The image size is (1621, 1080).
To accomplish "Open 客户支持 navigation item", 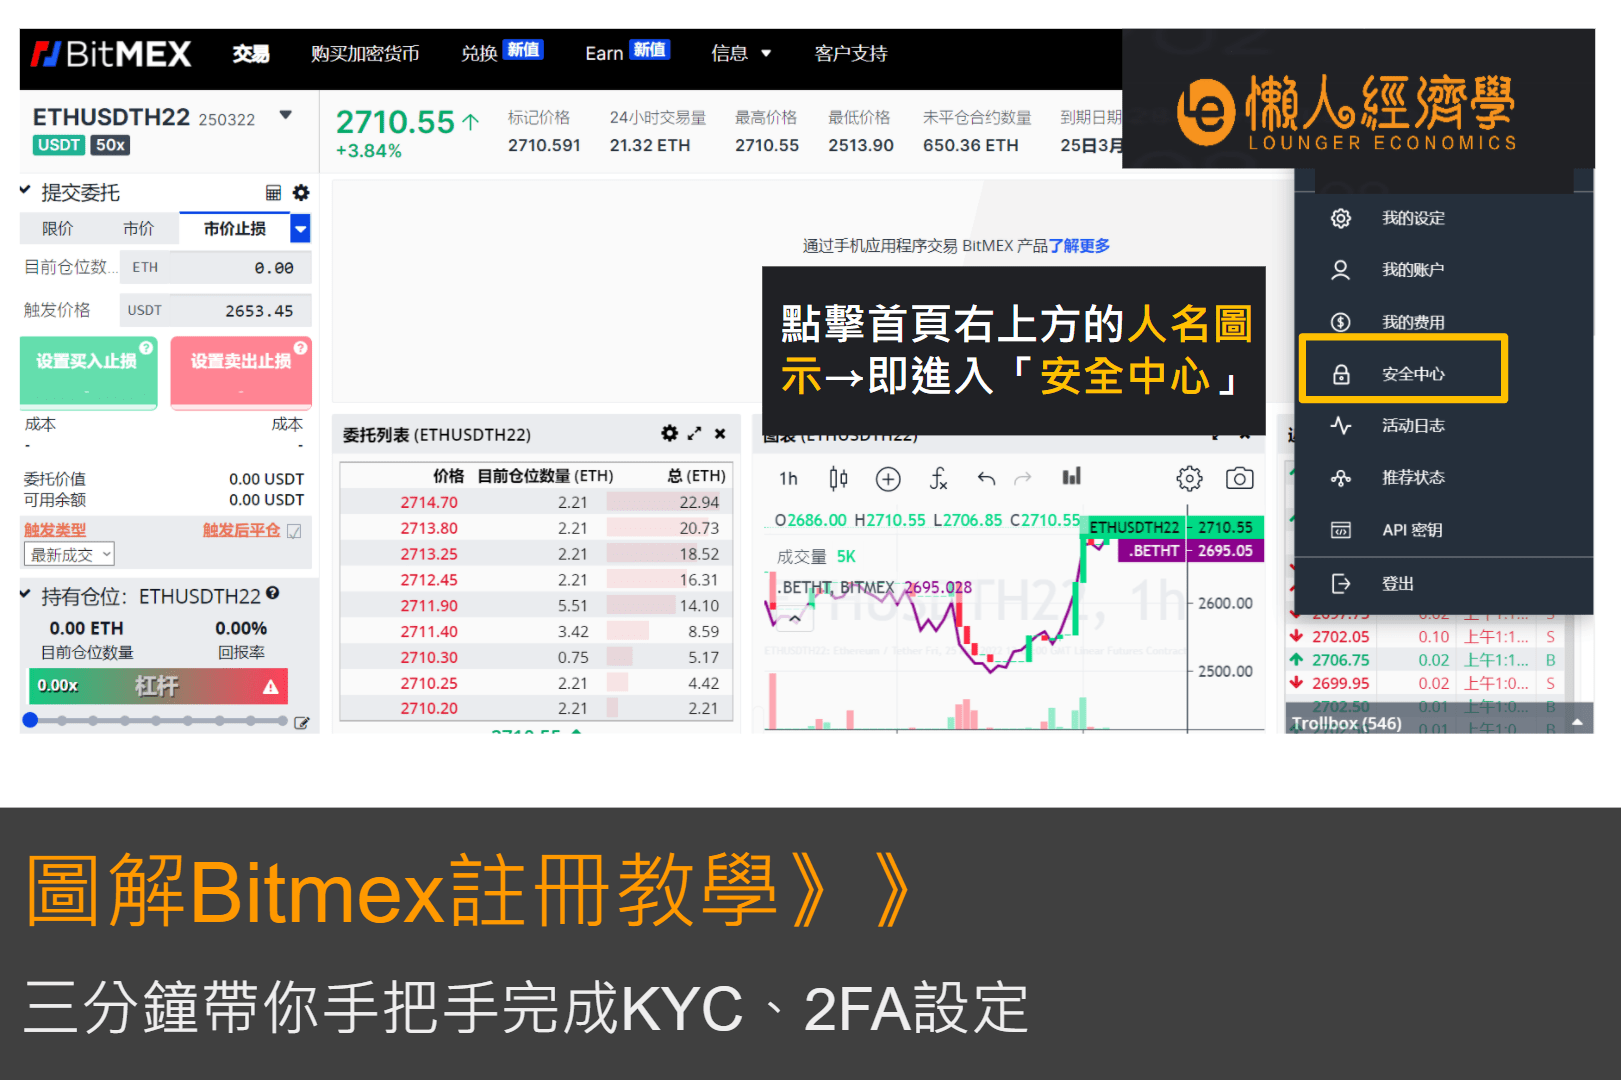I will (x=851, y=54).
